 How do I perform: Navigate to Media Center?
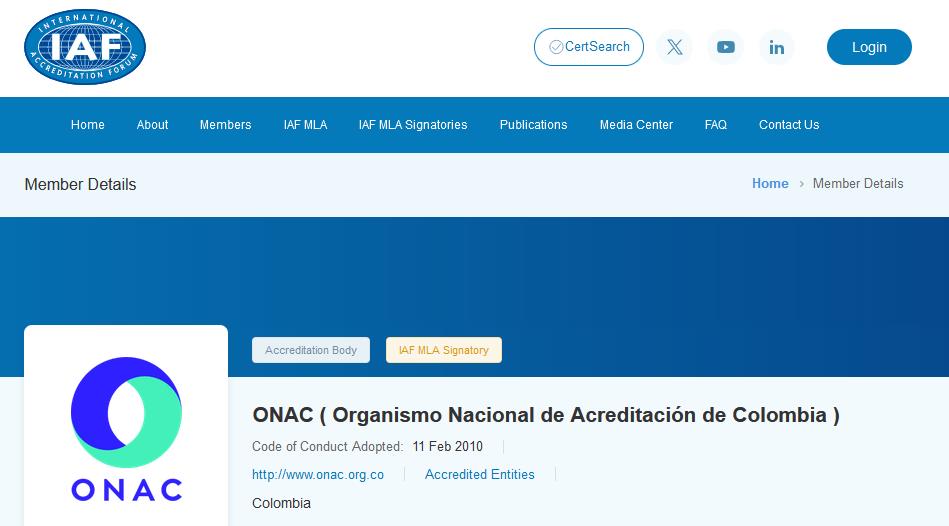point(636,125)
